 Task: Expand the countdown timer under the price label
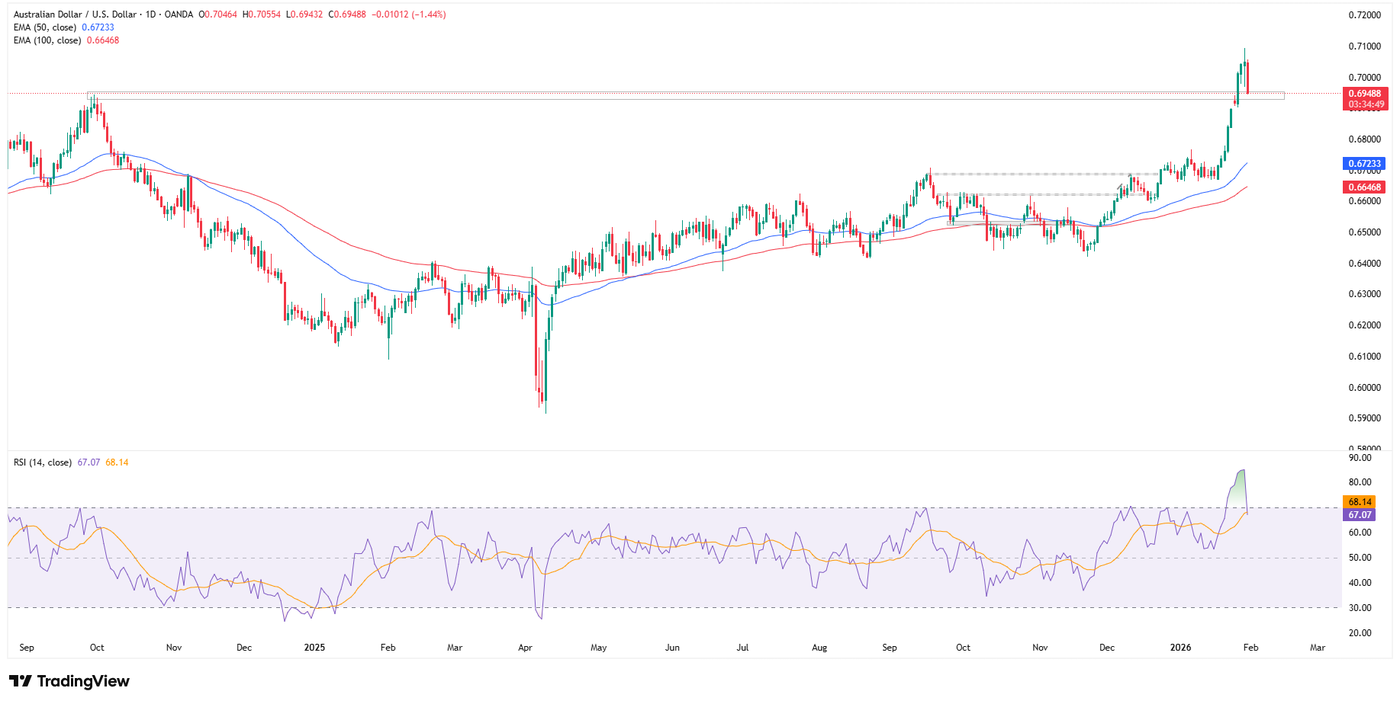point(1366,103)
